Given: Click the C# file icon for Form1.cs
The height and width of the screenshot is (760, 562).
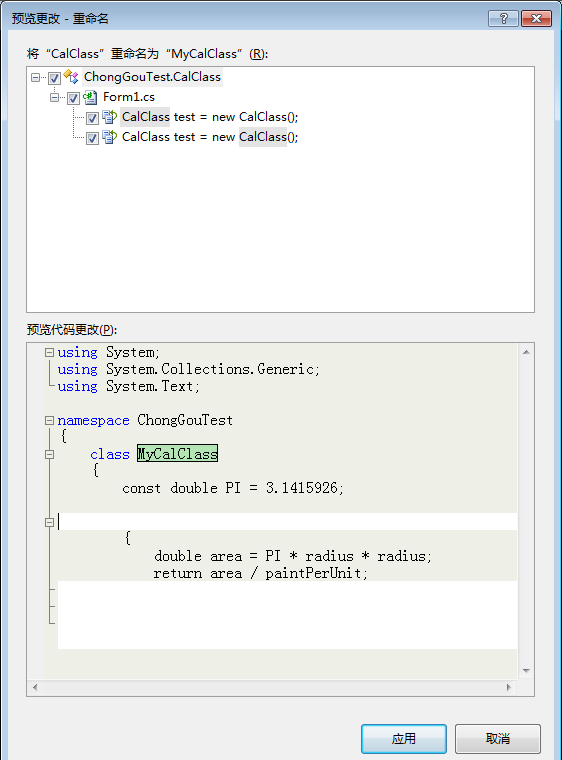Looking at the screenshot, I should tap(90, 97).
